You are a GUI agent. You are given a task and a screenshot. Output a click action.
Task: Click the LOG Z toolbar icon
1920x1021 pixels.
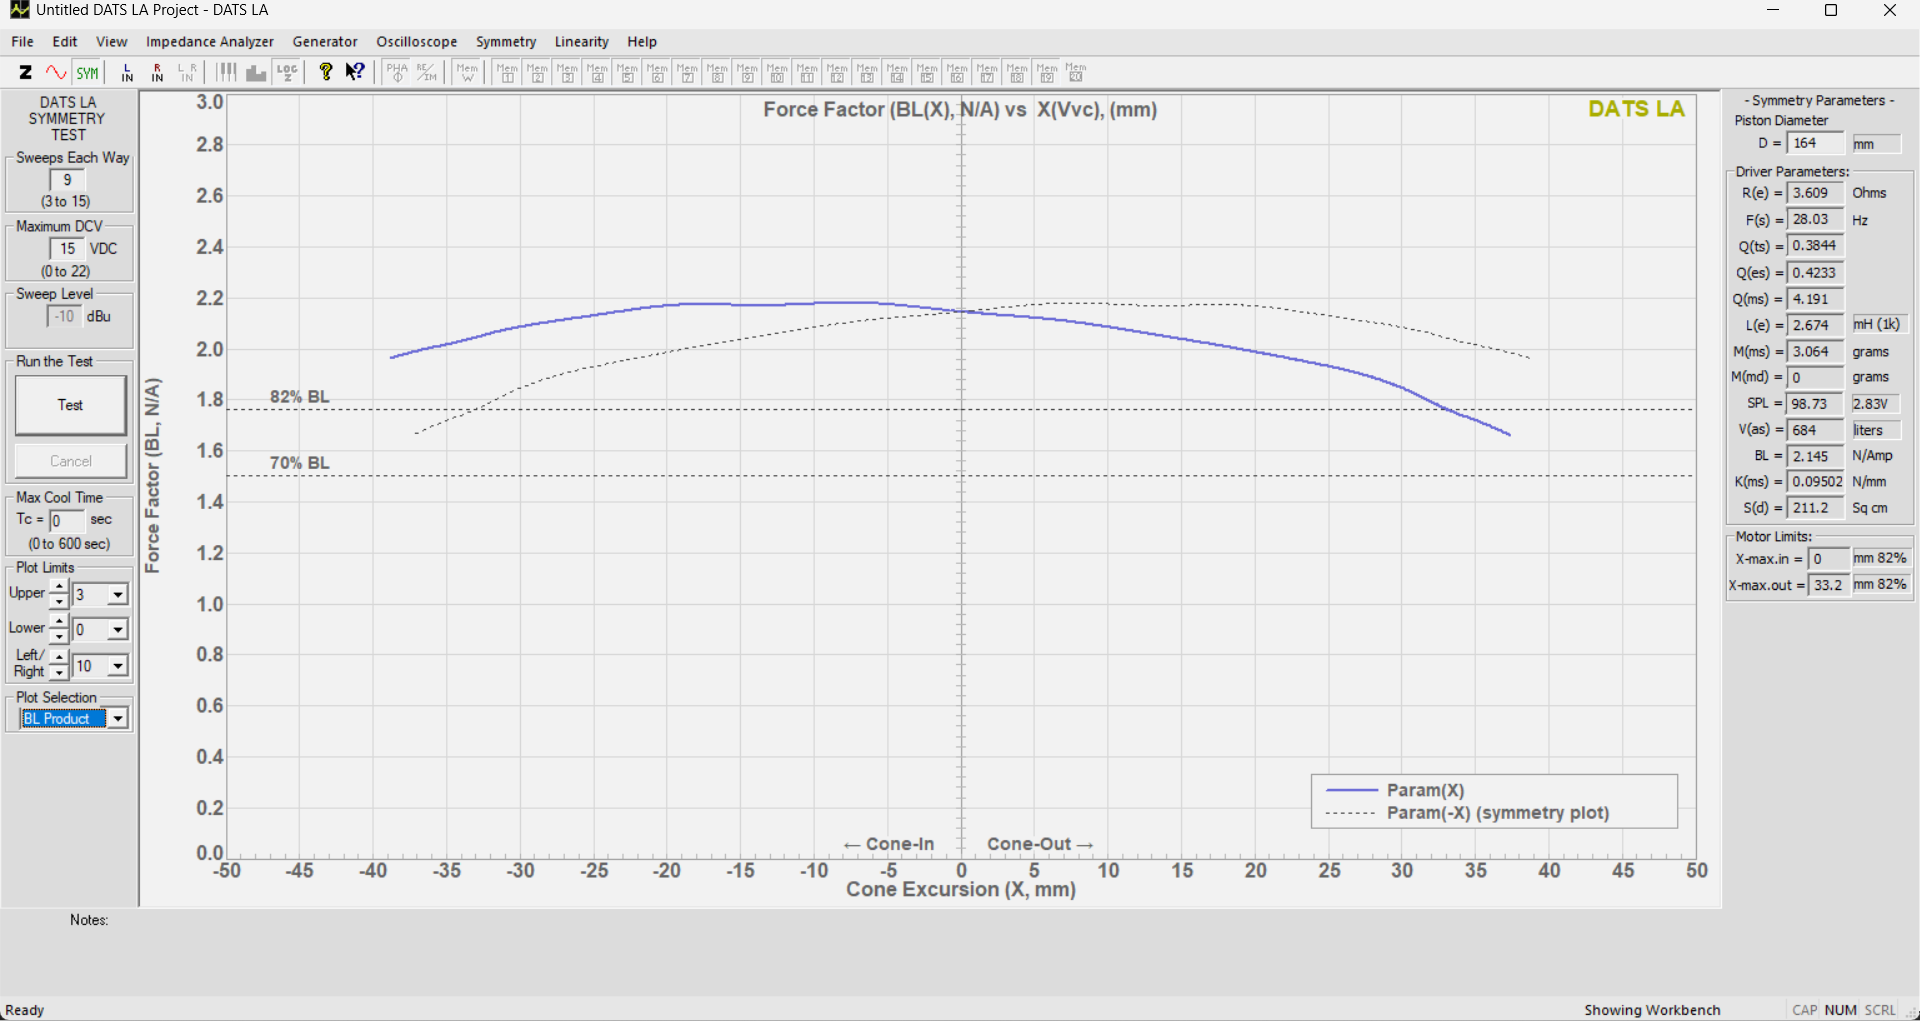[287, 72]
